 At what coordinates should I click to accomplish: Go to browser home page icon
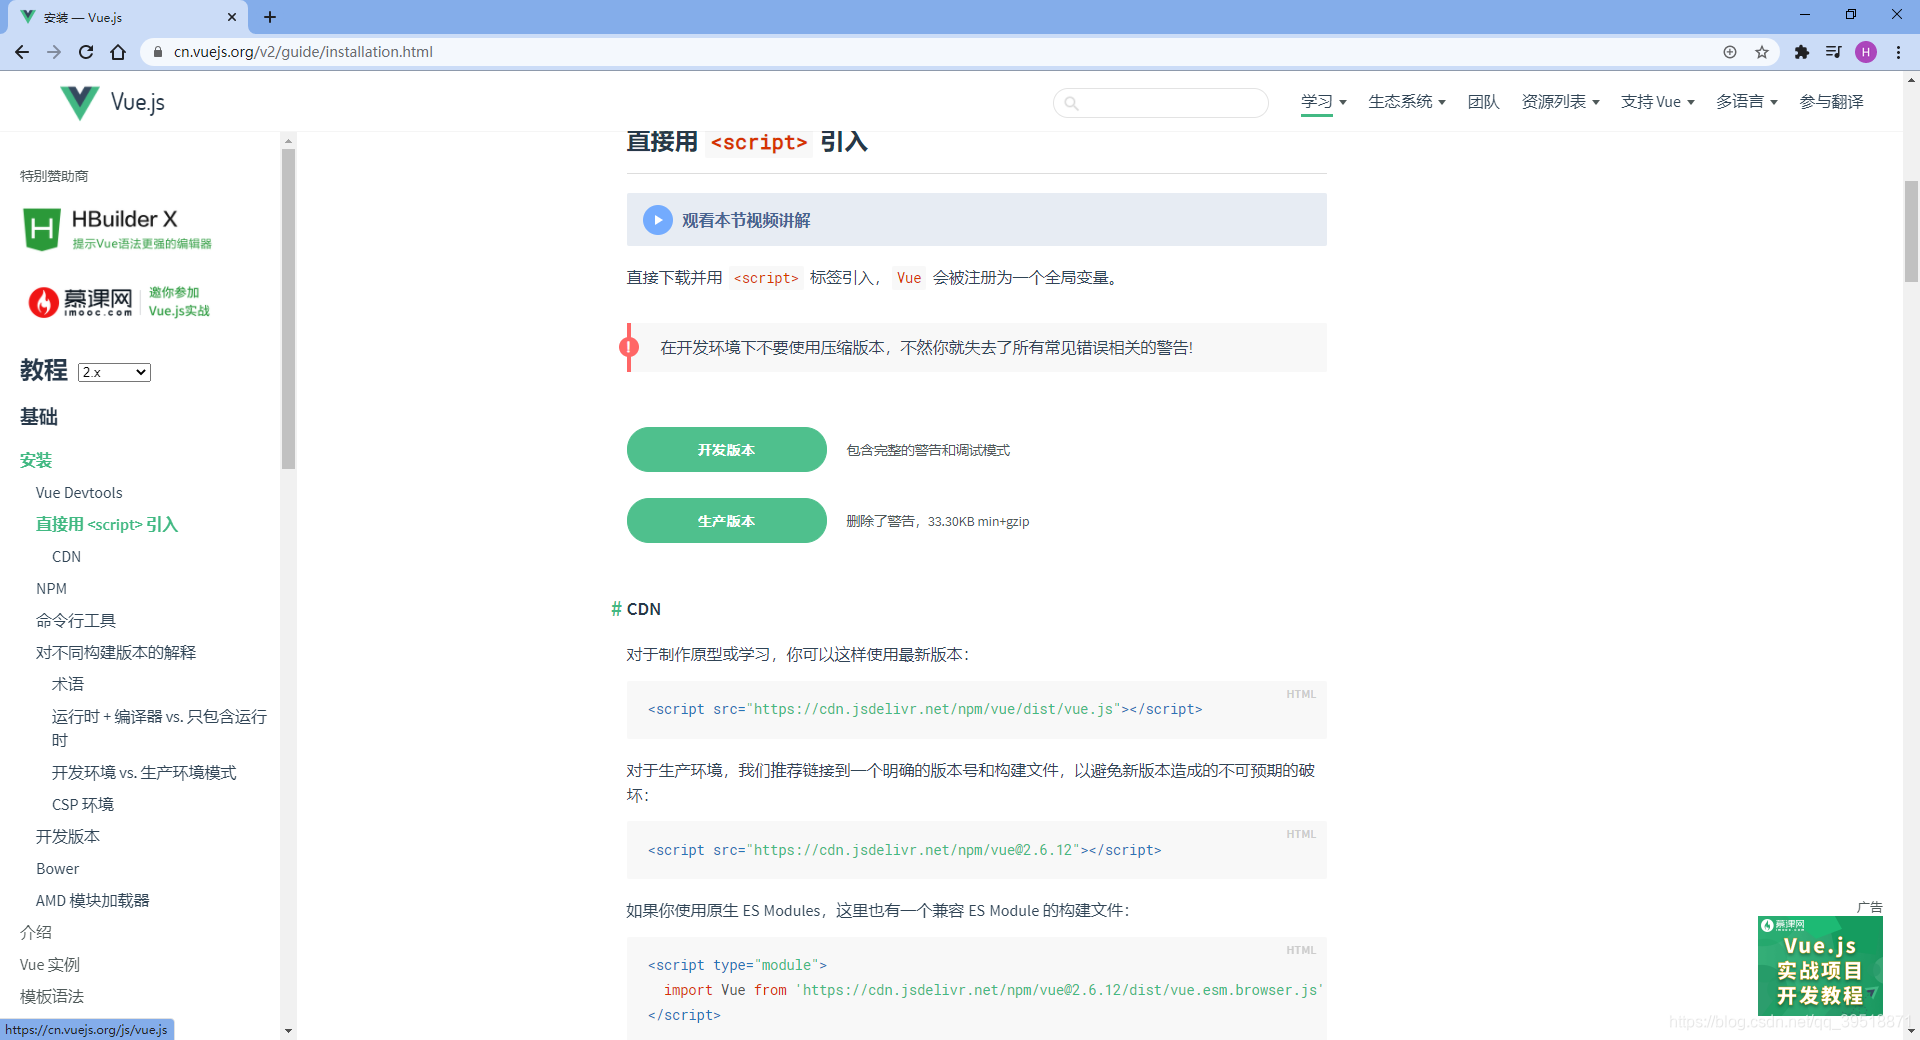click(x=118, y=52)
